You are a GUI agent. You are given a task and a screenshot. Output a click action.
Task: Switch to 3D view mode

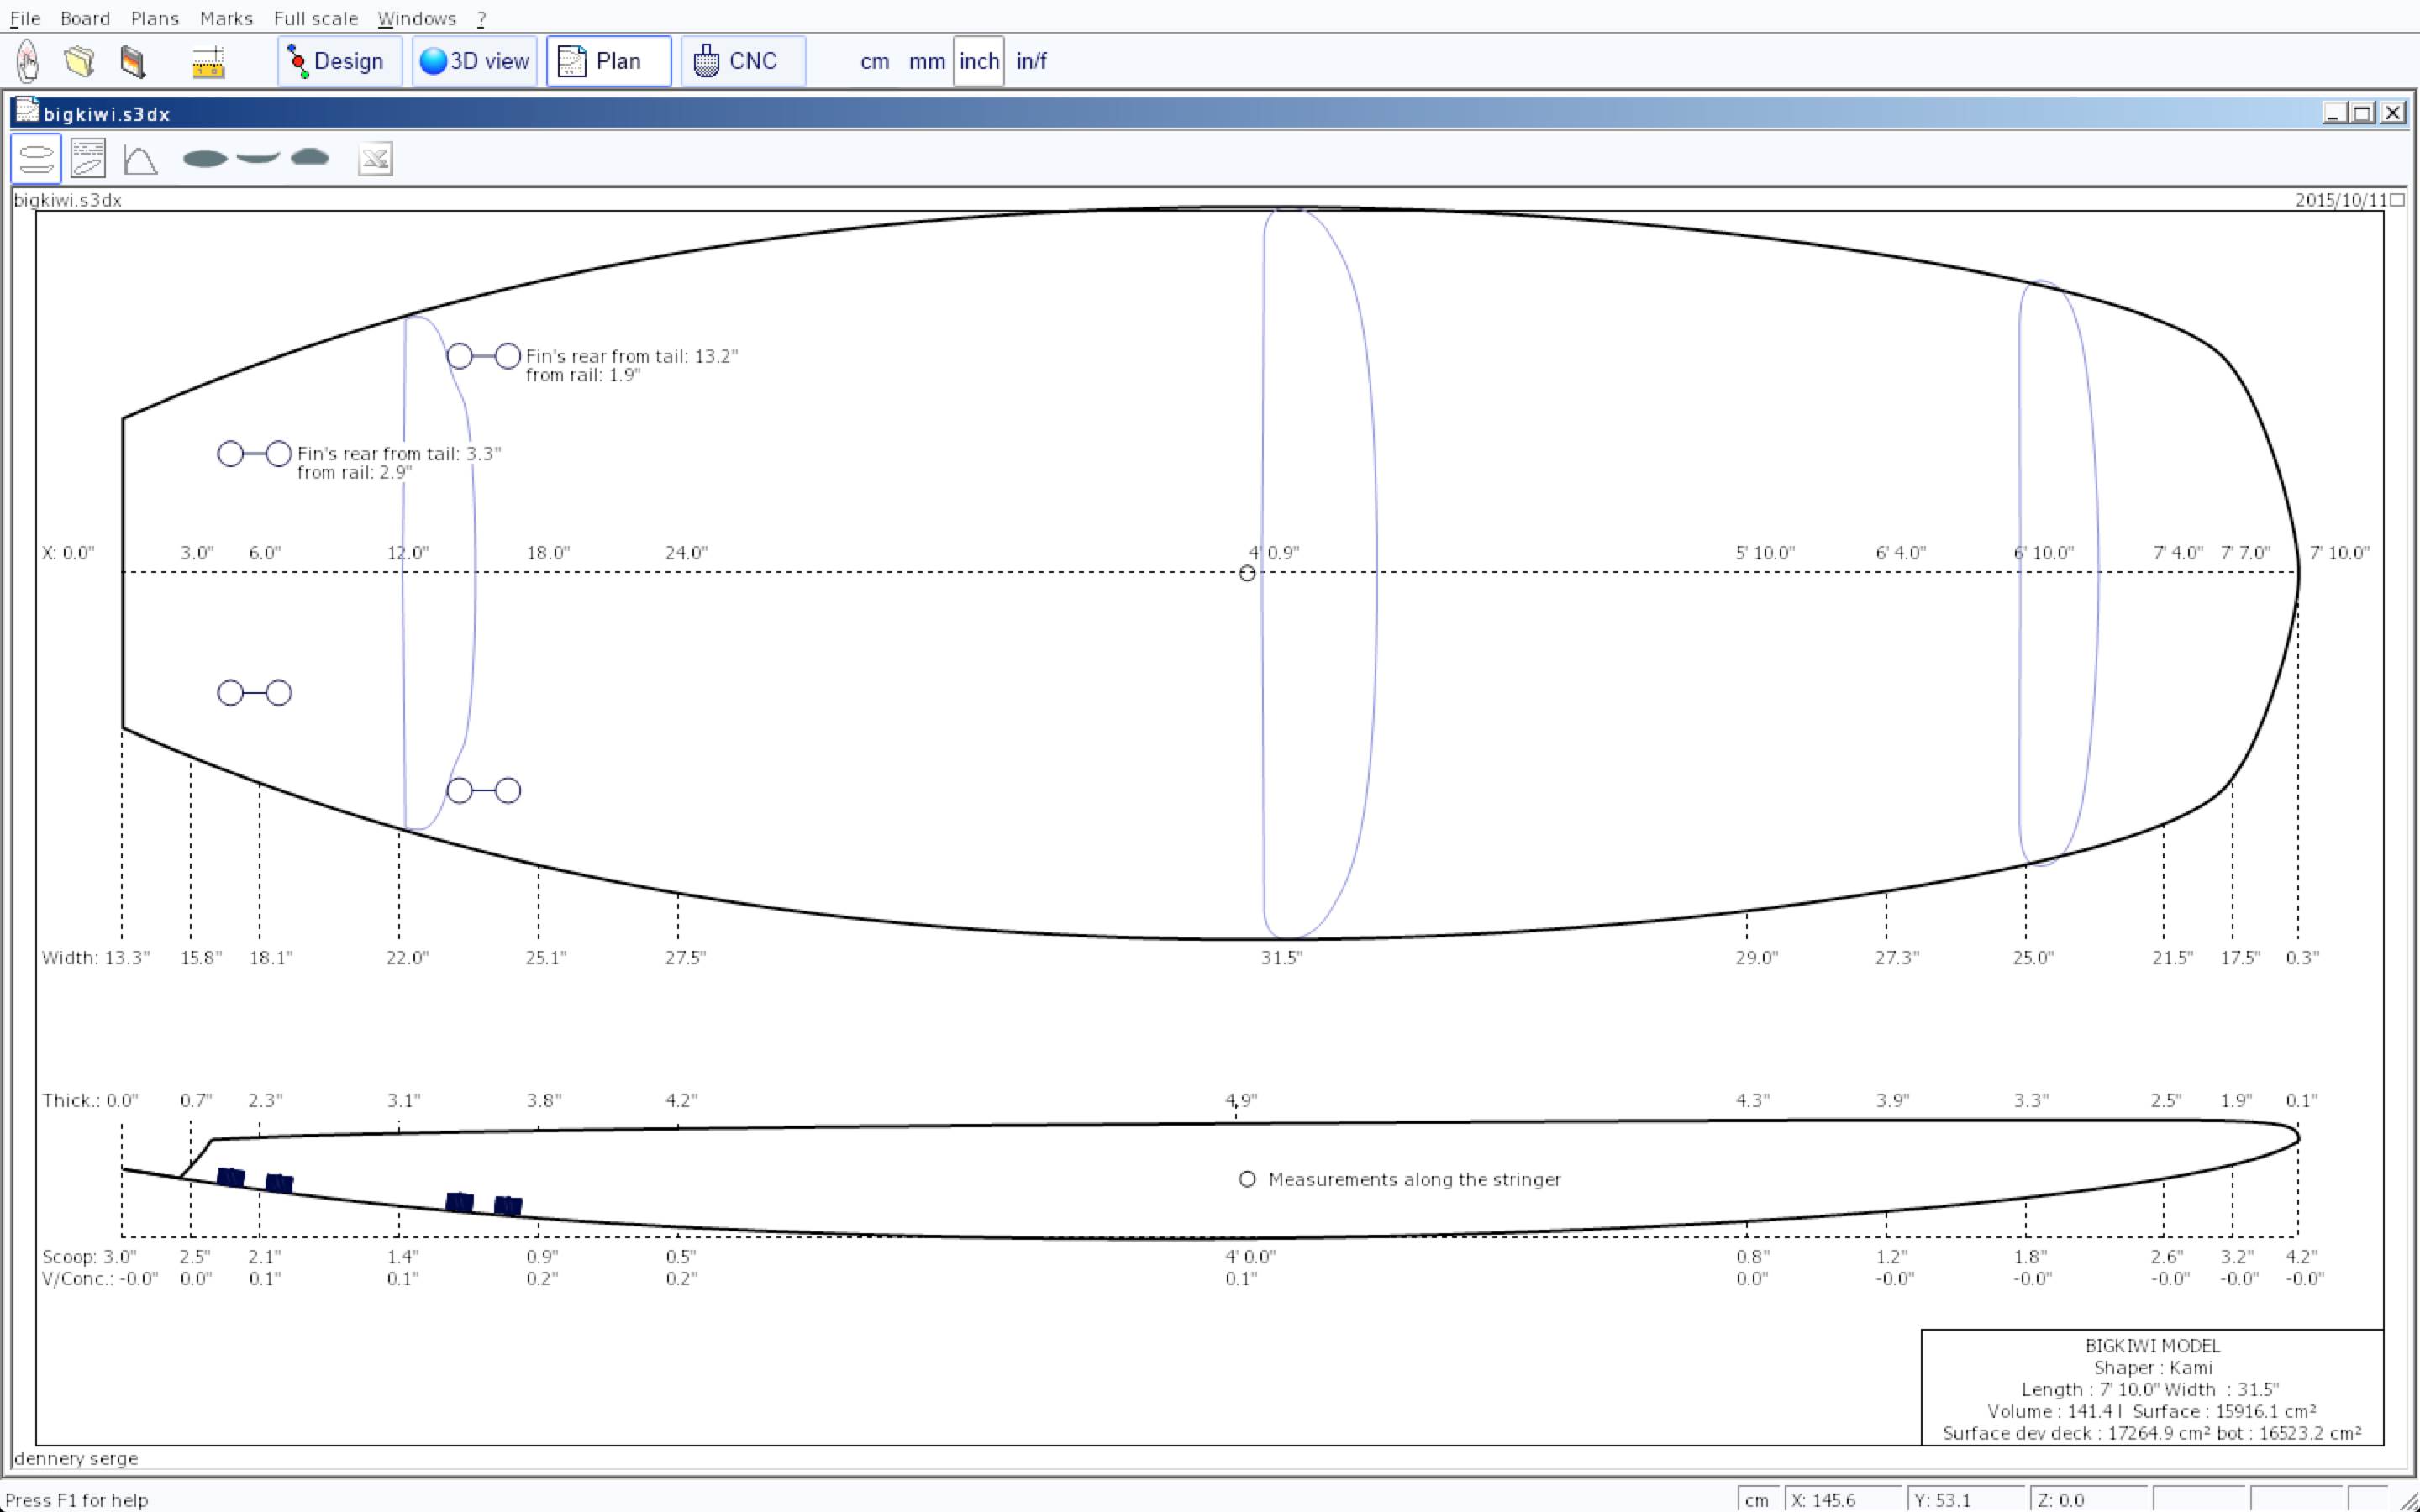click(474, 61)
